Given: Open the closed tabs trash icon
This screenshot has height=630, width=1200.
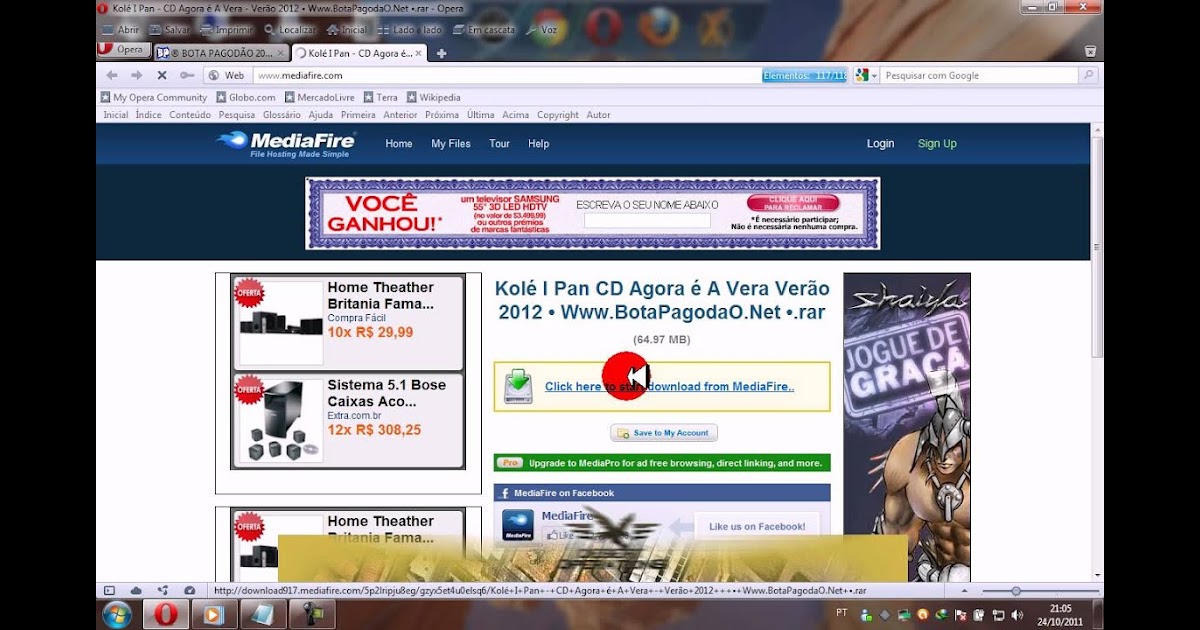Looking at the screenshot, I should 1090,52.
